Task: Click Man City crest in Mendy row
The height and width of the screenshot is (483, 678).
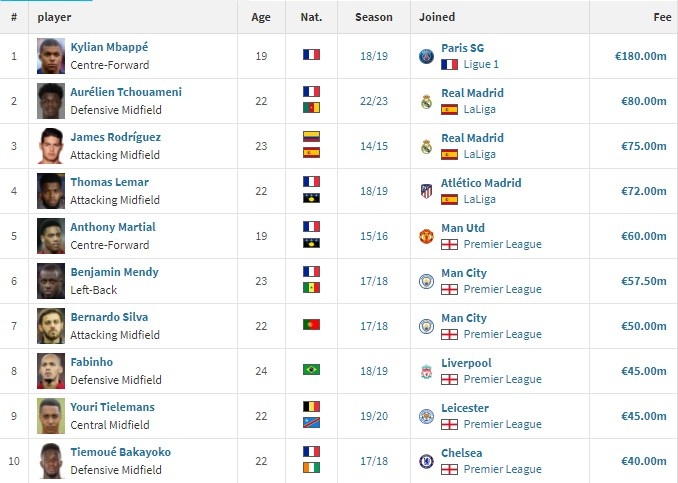Action: coord(426,281)
